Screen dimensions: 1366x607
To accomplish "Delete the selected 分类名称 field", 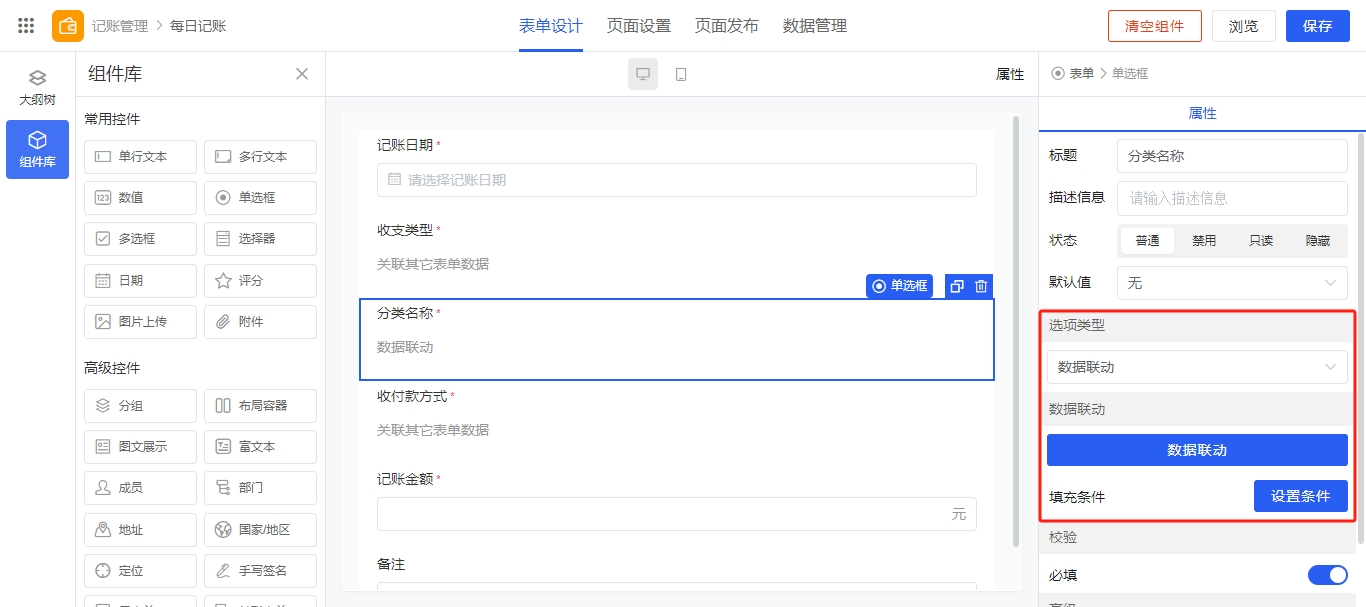I will click(x=981, y=286).
